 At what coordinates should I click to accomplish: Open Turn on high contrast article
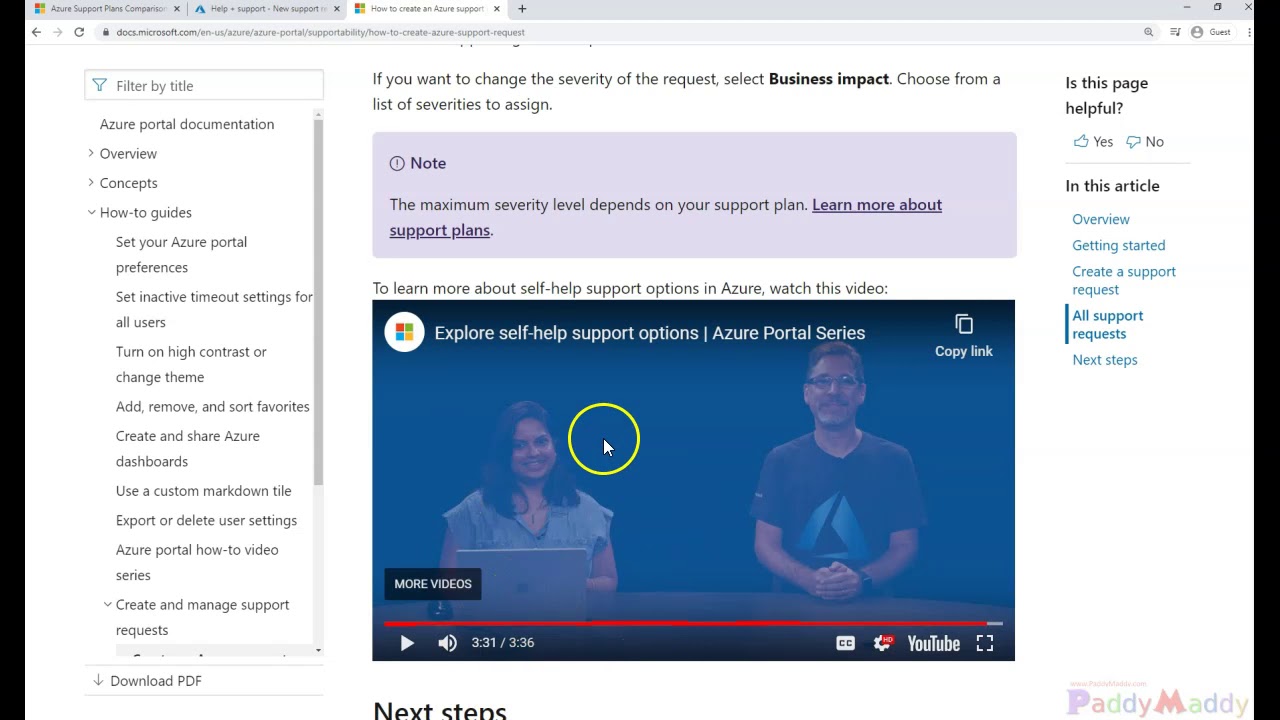tap(191, 364)
